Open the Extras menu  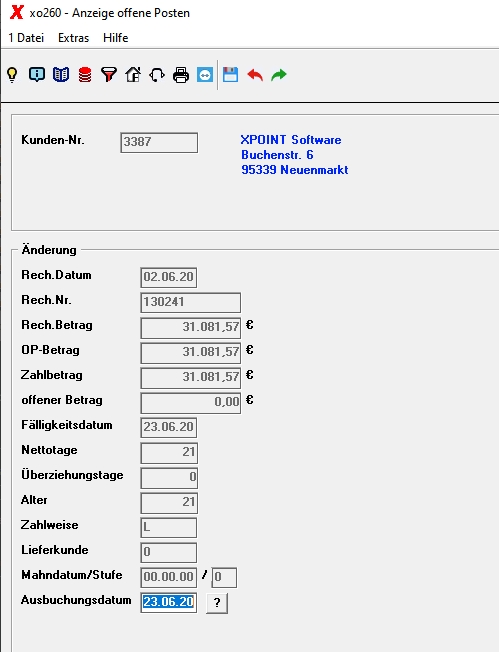tap(74, 38)
